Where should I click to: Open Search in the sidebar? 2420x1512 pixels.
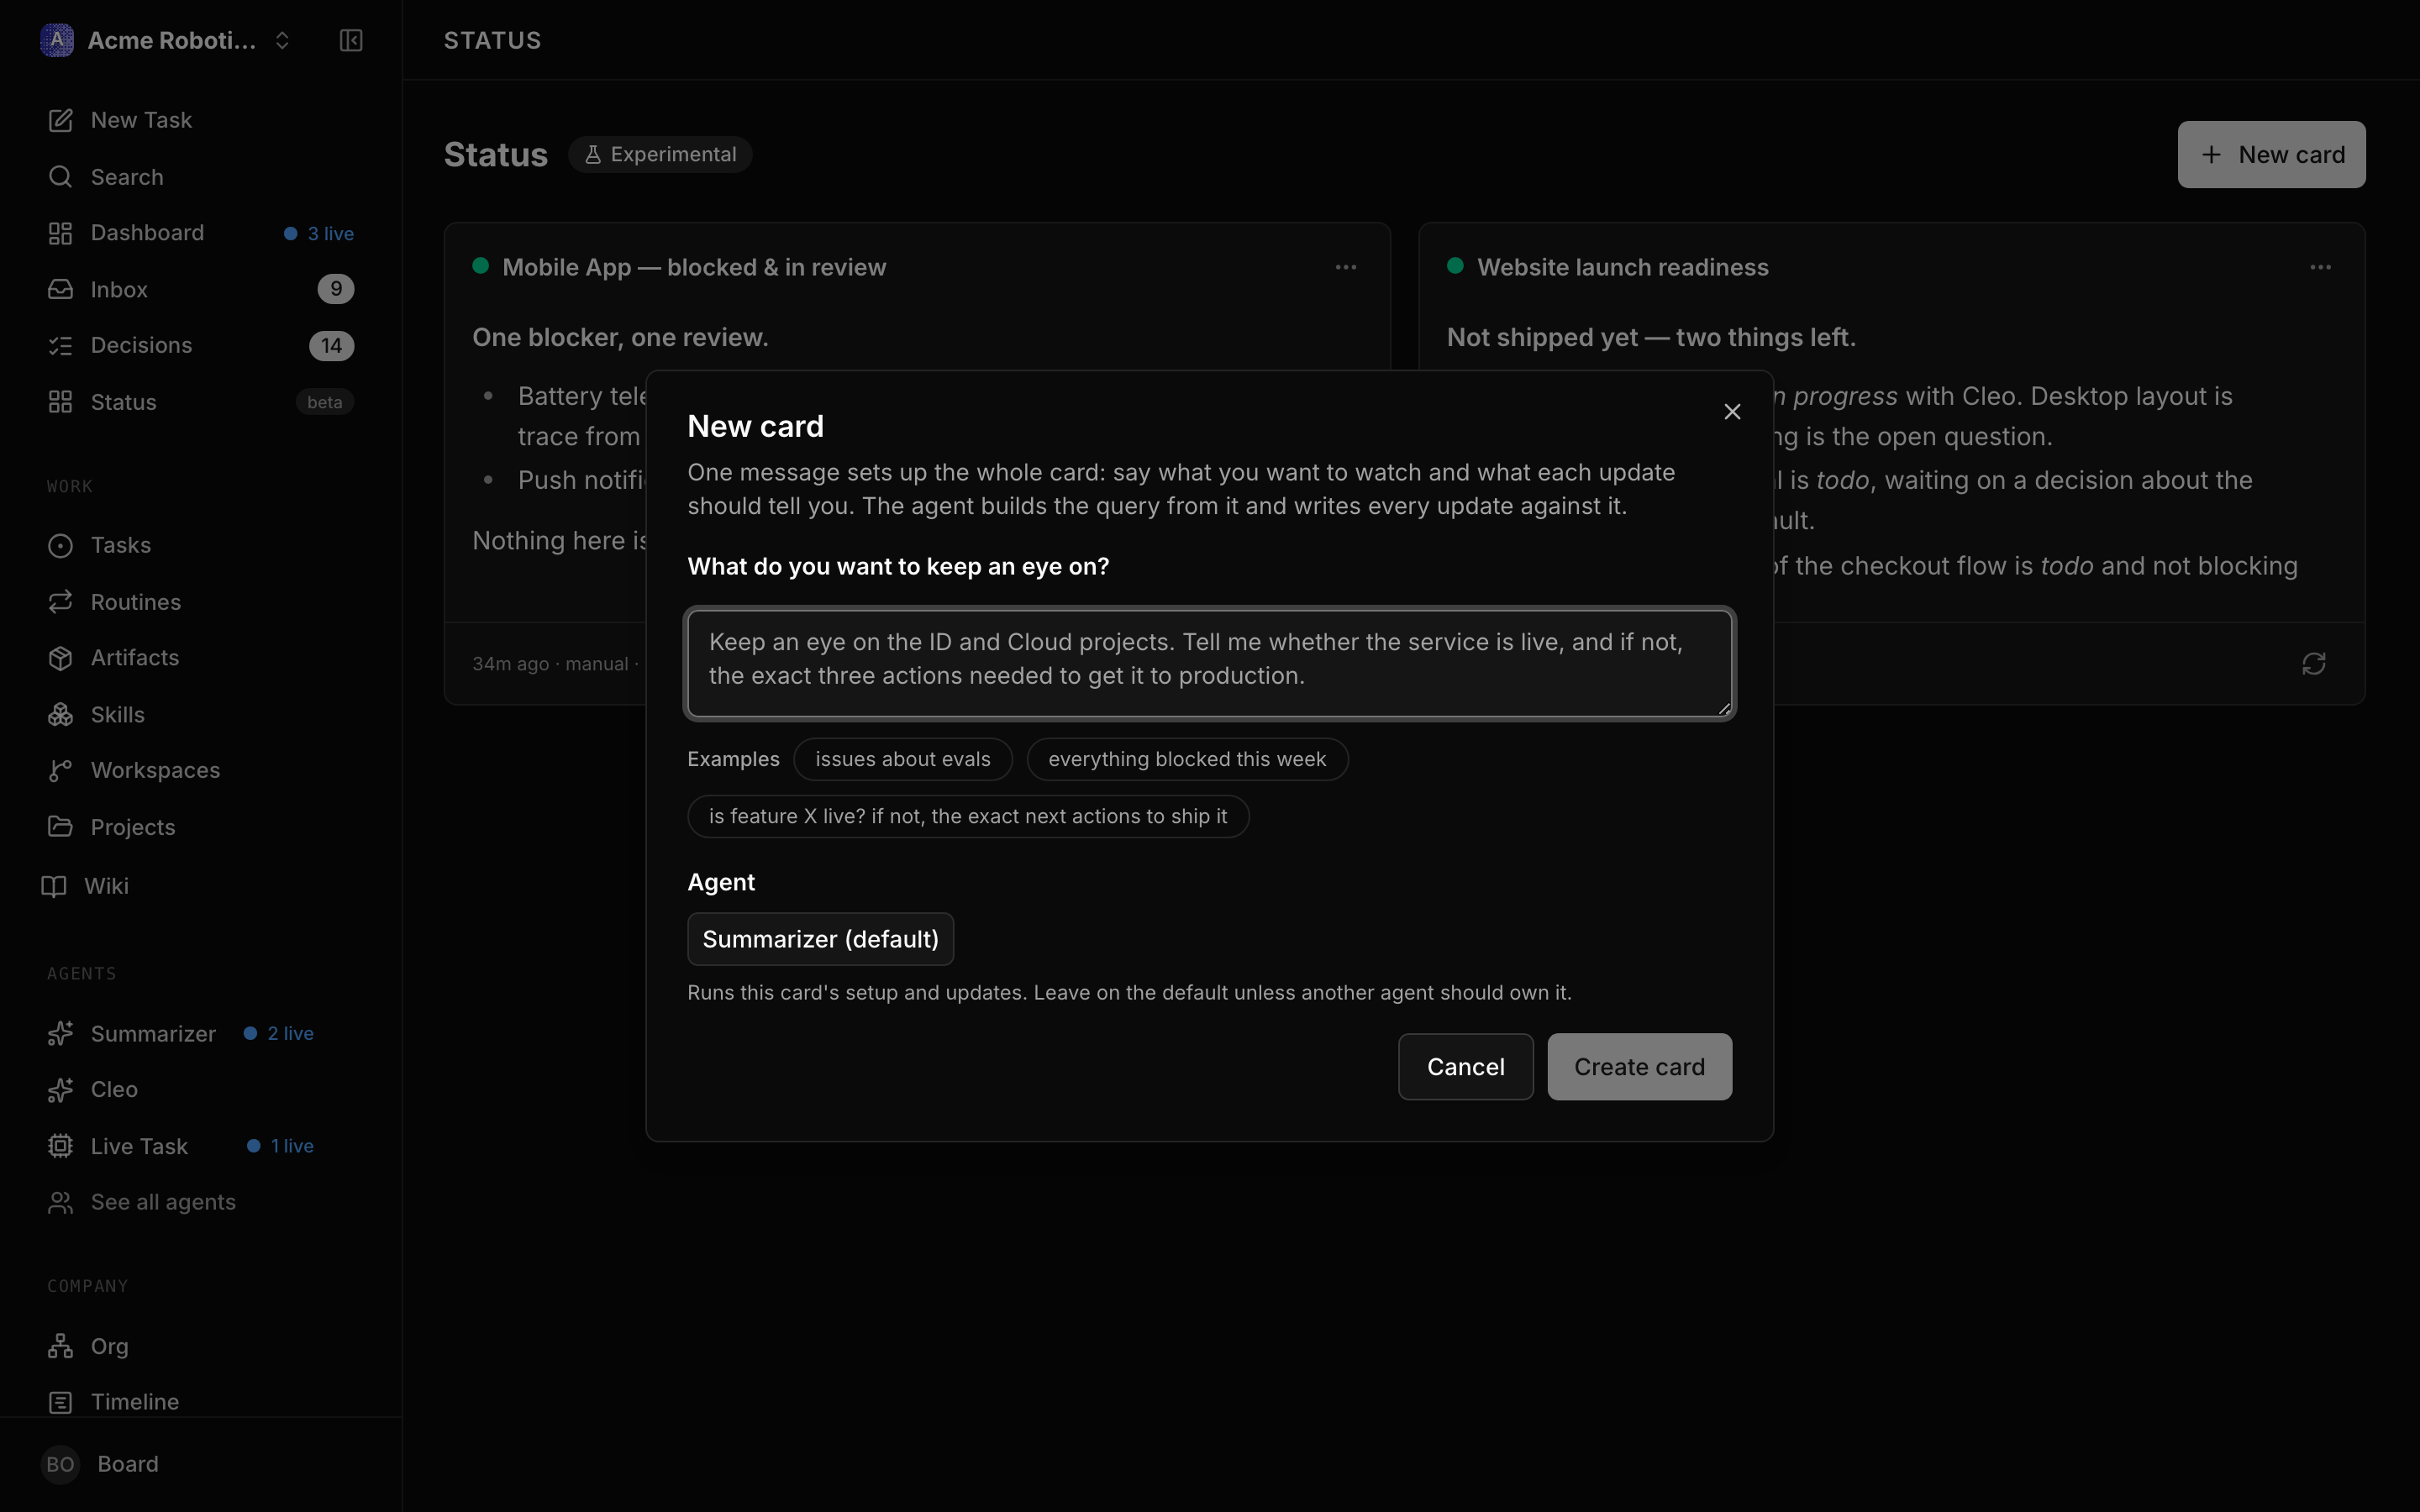[200, 177]
